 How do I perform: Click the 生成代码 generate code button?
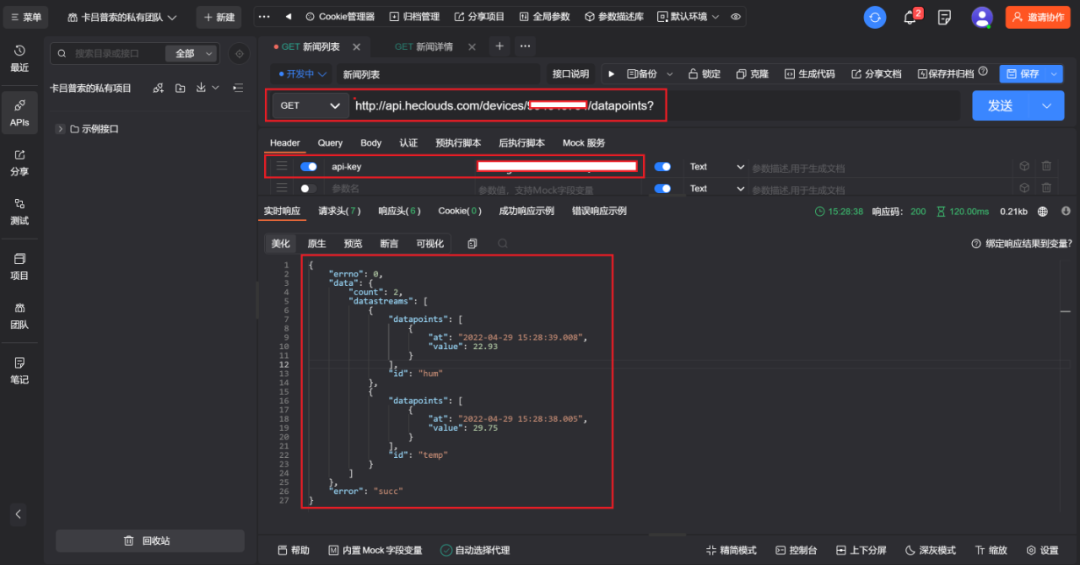click(x=809, y=74)
